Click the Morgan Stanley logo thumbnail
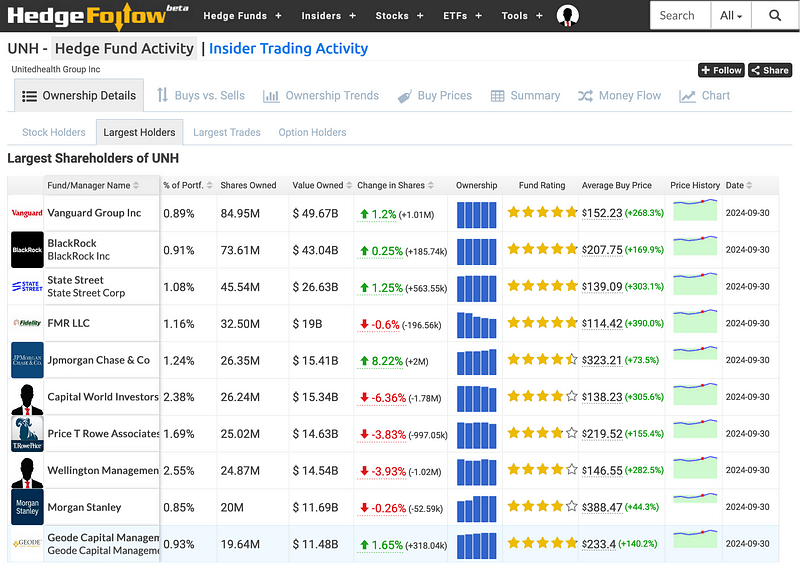This screenshot has width=800, height=569. tap(27, 507)
